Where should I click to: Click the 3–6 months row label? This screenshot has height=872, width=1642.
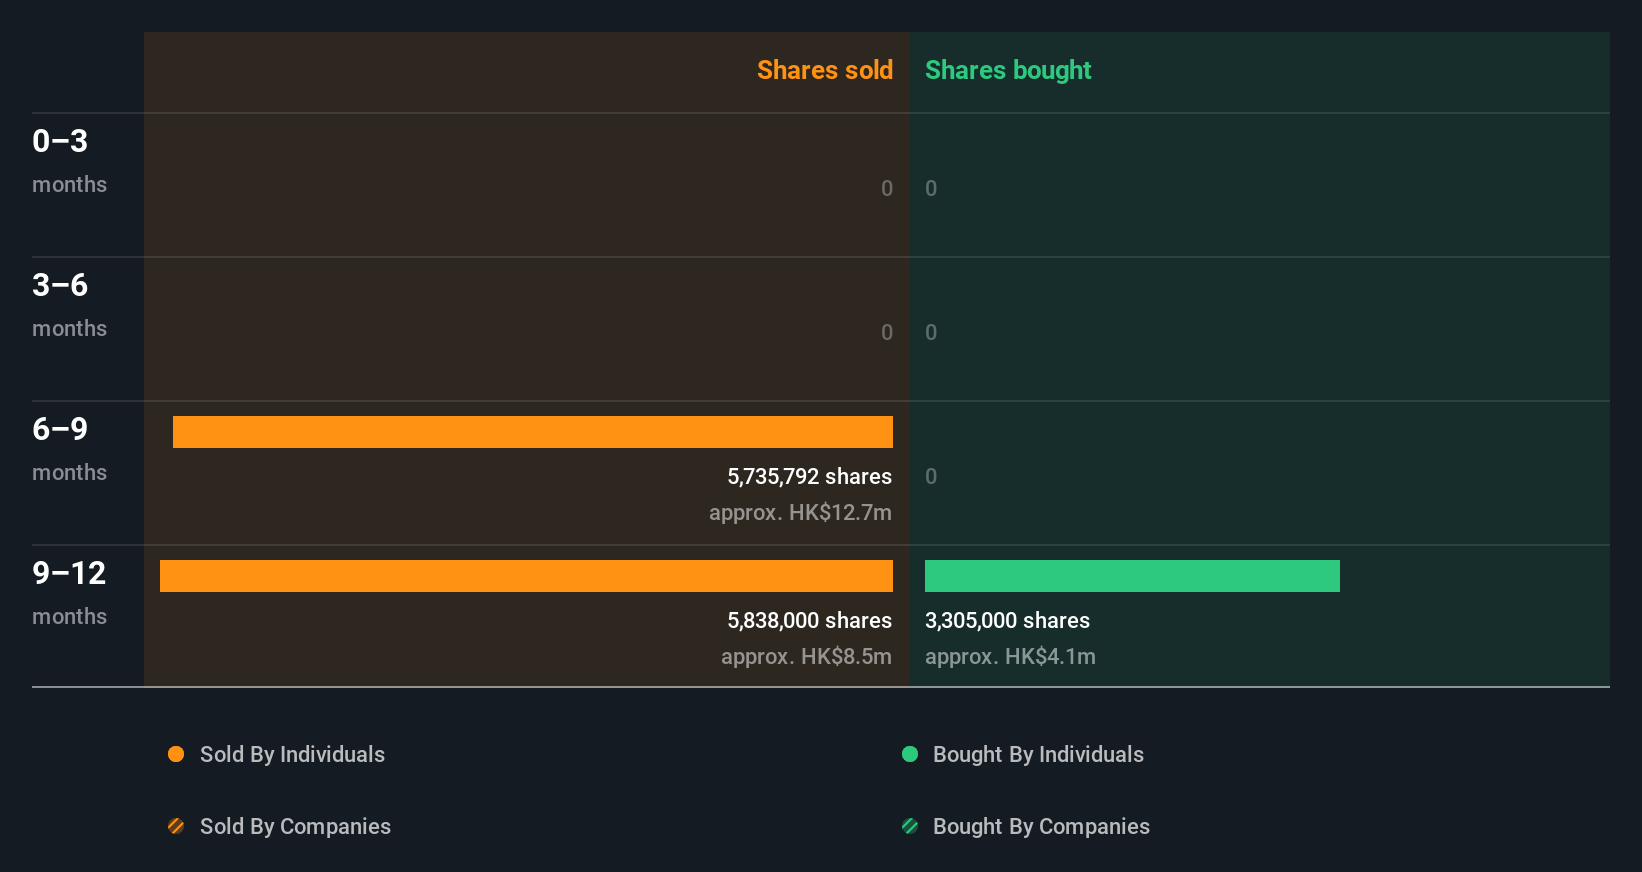tap(69, 305)
